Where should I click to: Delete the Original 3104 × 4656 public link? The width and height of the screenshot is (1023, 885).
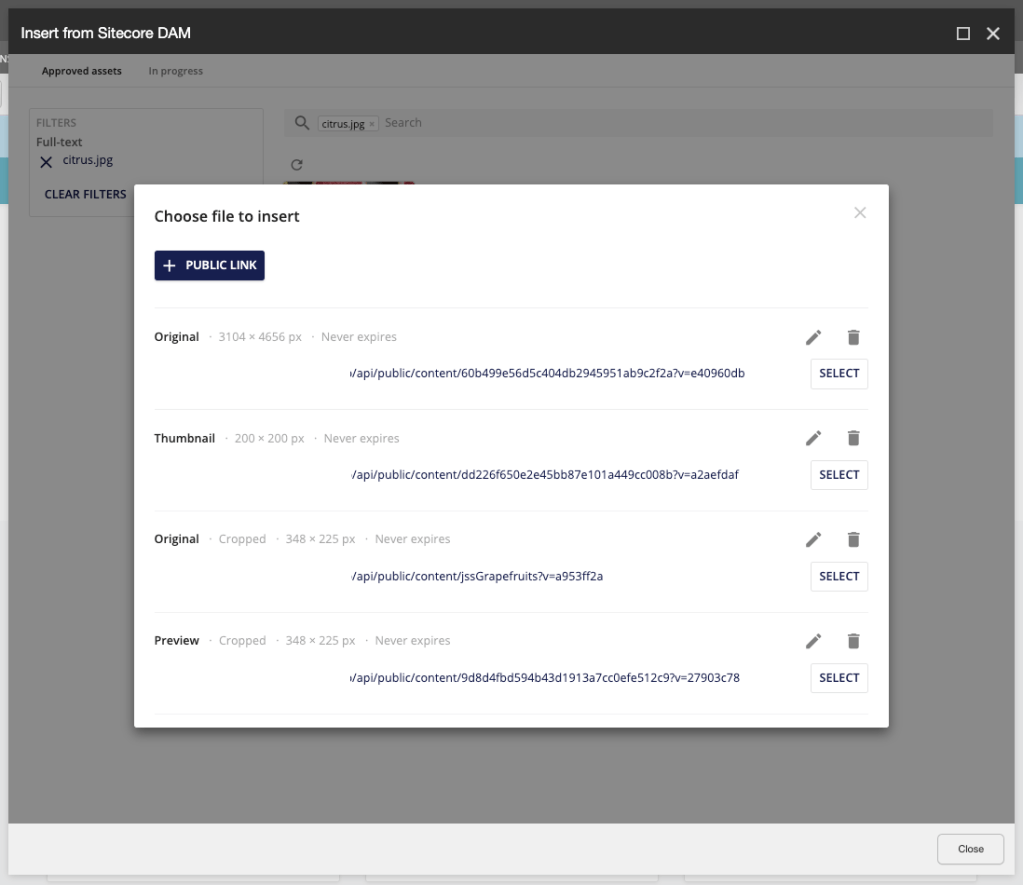coord(853,338)
